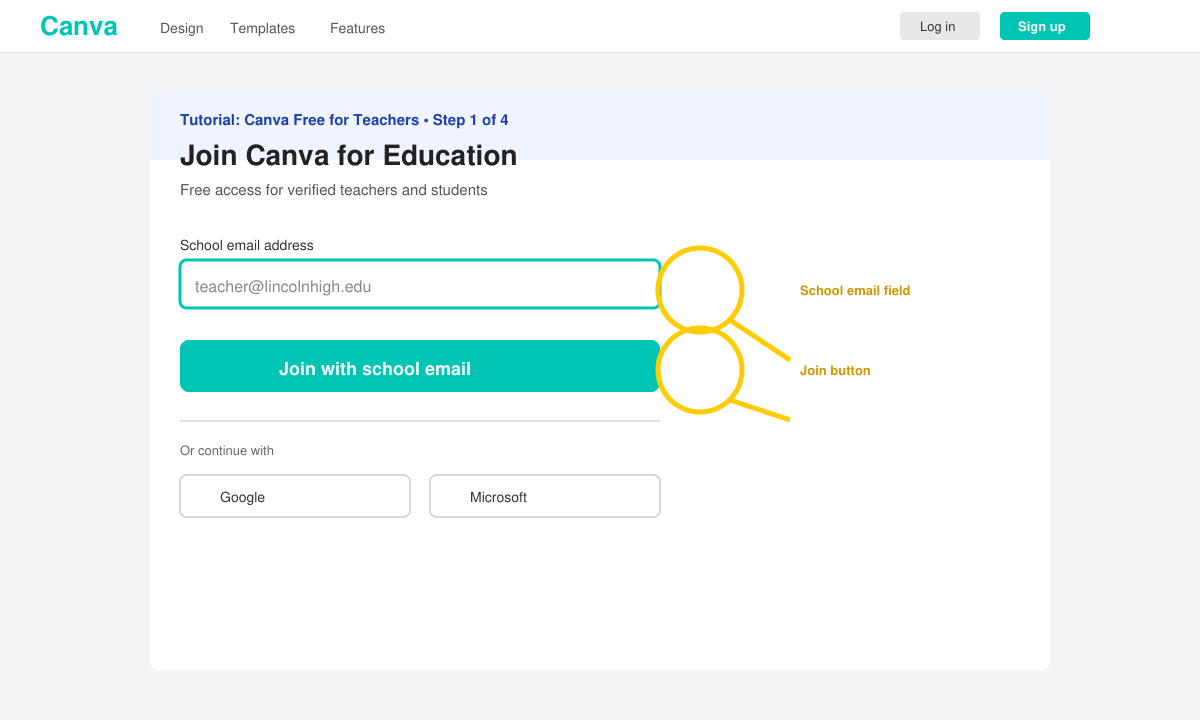The width and height of the screenshot is (1200, 720).
Task: Focus the School email address field
Action: [420, 284]
